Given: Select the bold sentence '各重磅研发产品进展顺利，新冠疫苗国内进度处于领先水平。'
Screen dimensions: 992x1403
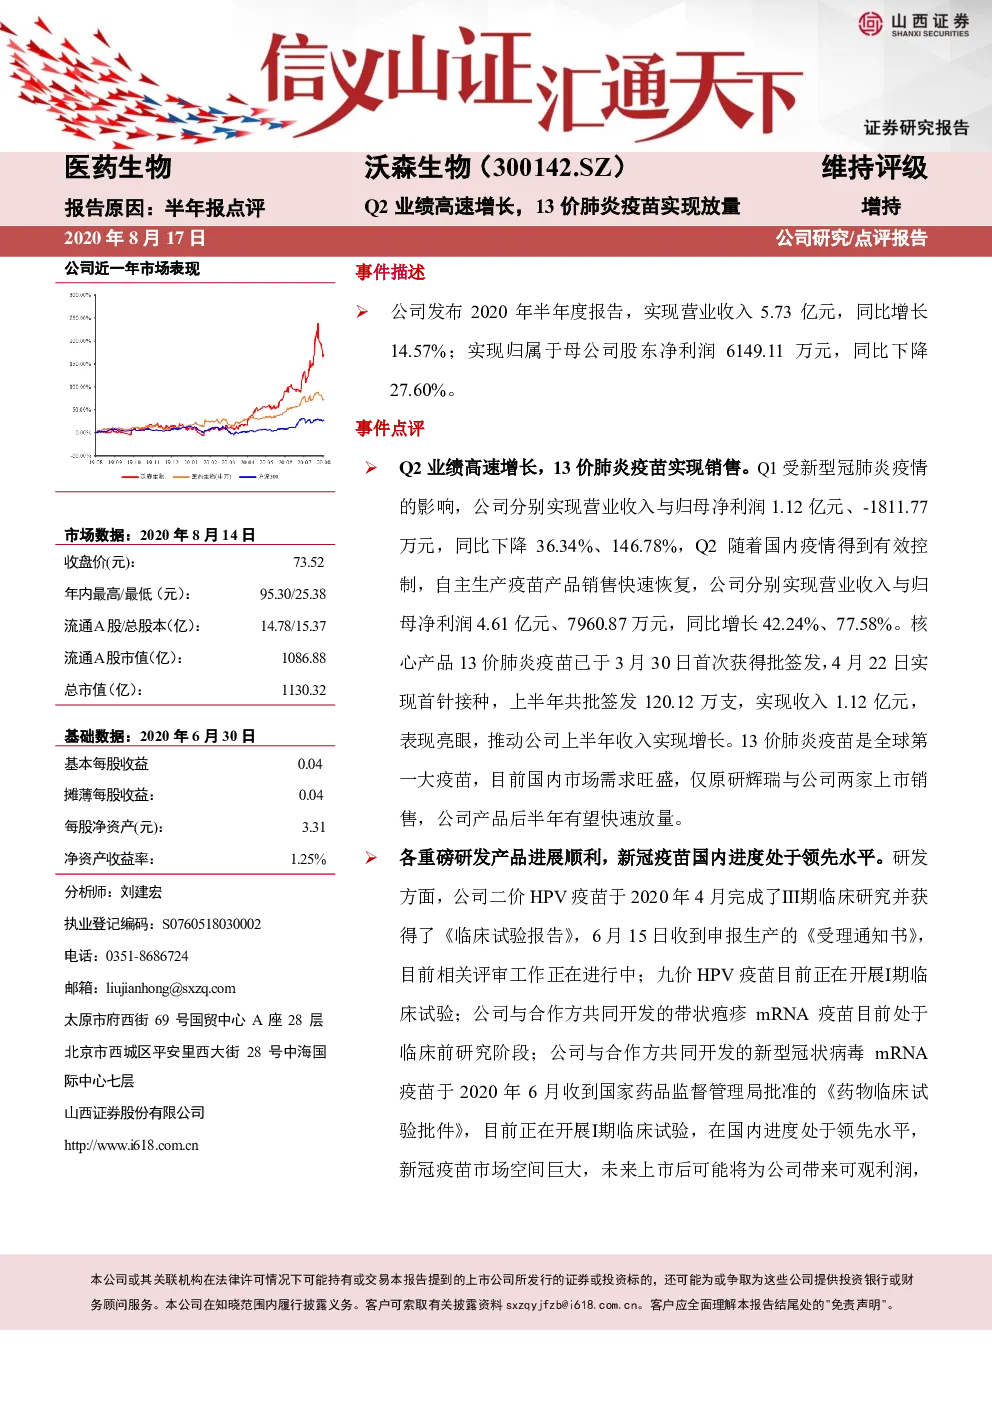Looking at the screenshot, I should coord(643,857).
